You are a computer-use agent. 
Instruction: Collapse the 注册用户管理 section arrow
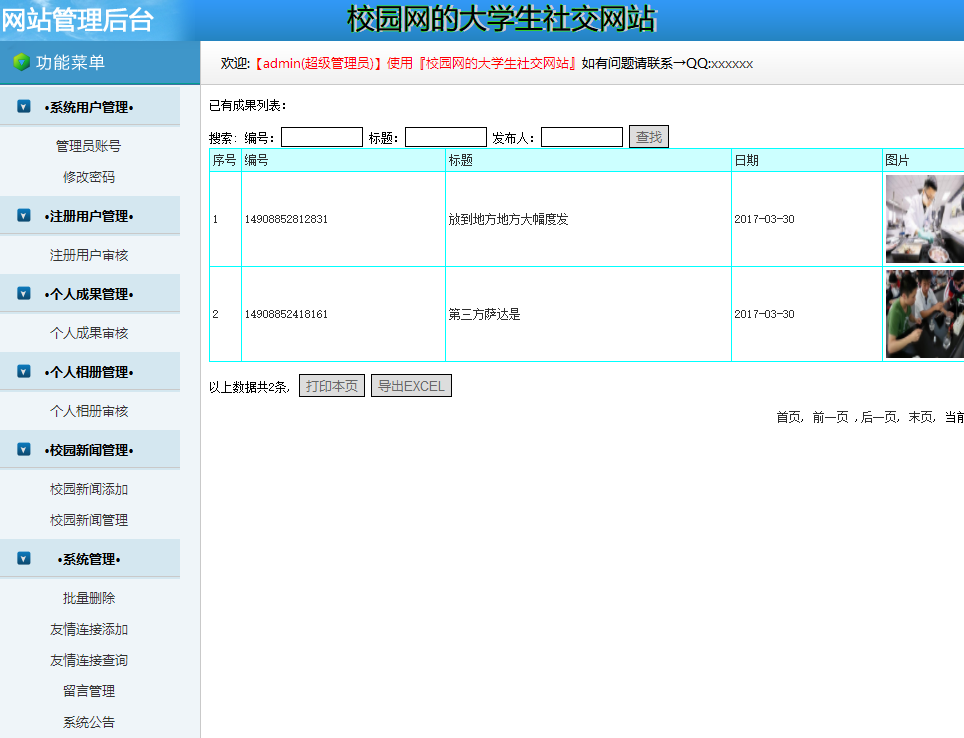click(23, 215)
